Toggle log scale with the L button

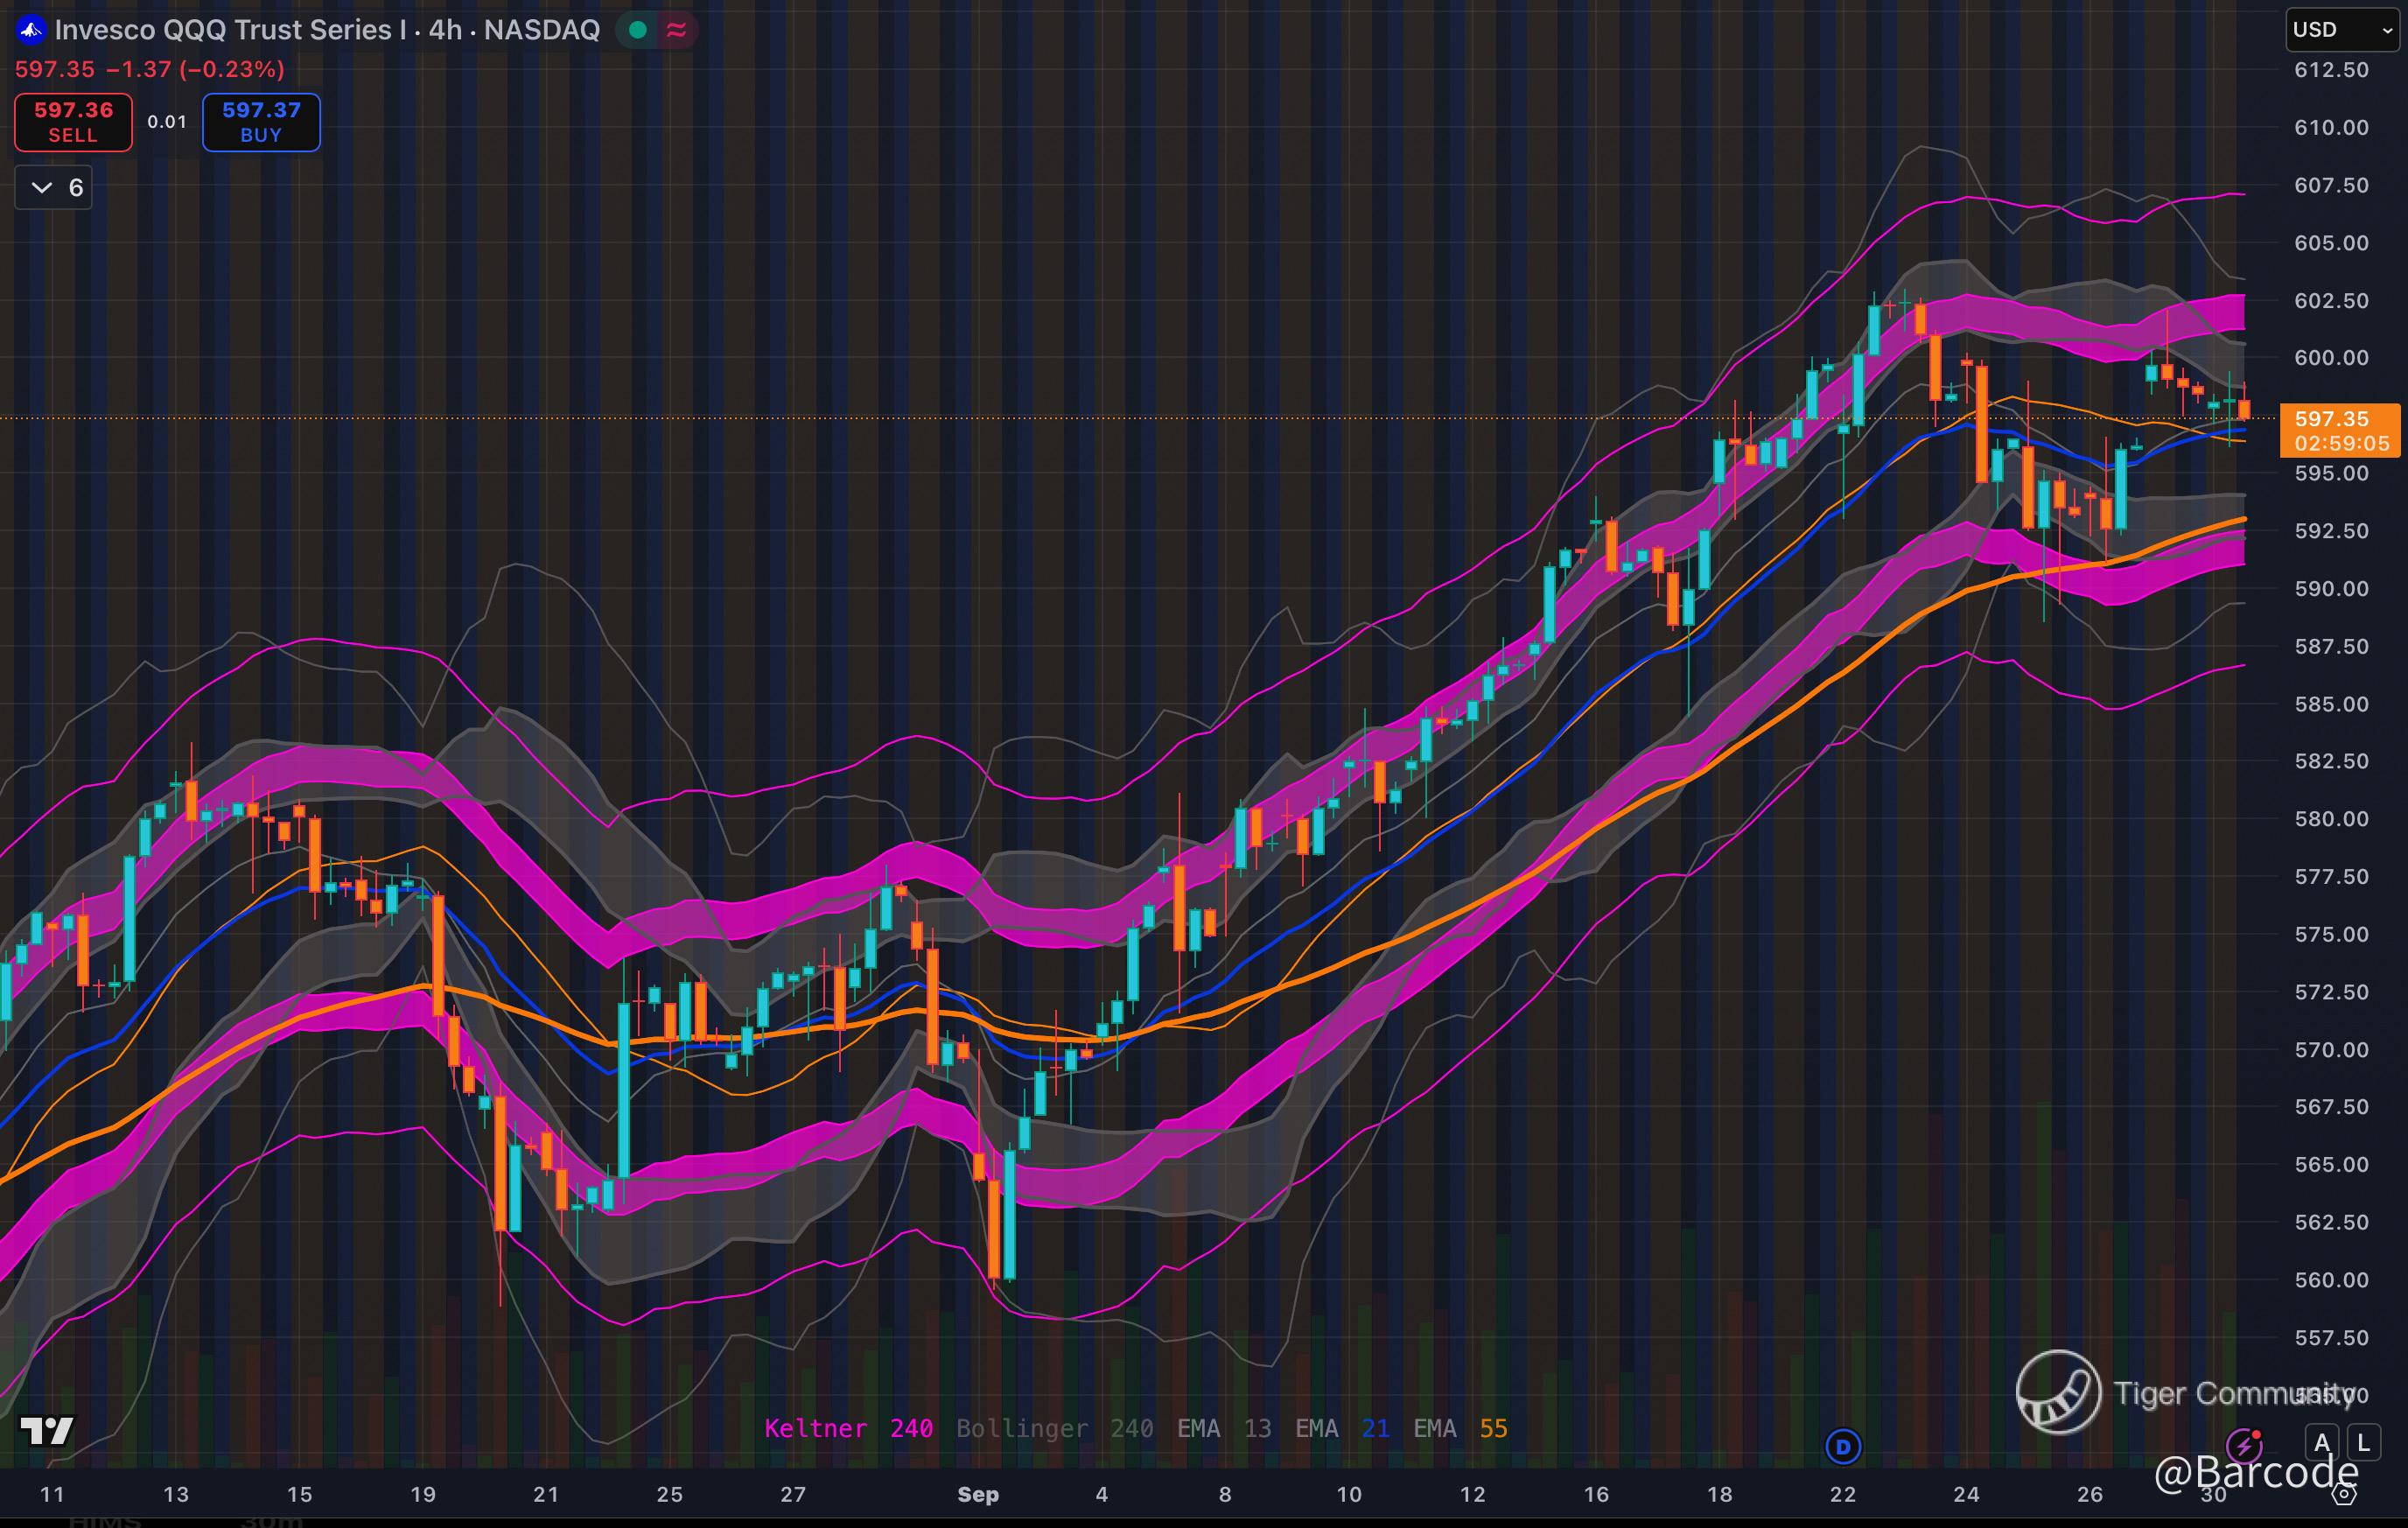click(2363, 1443)
